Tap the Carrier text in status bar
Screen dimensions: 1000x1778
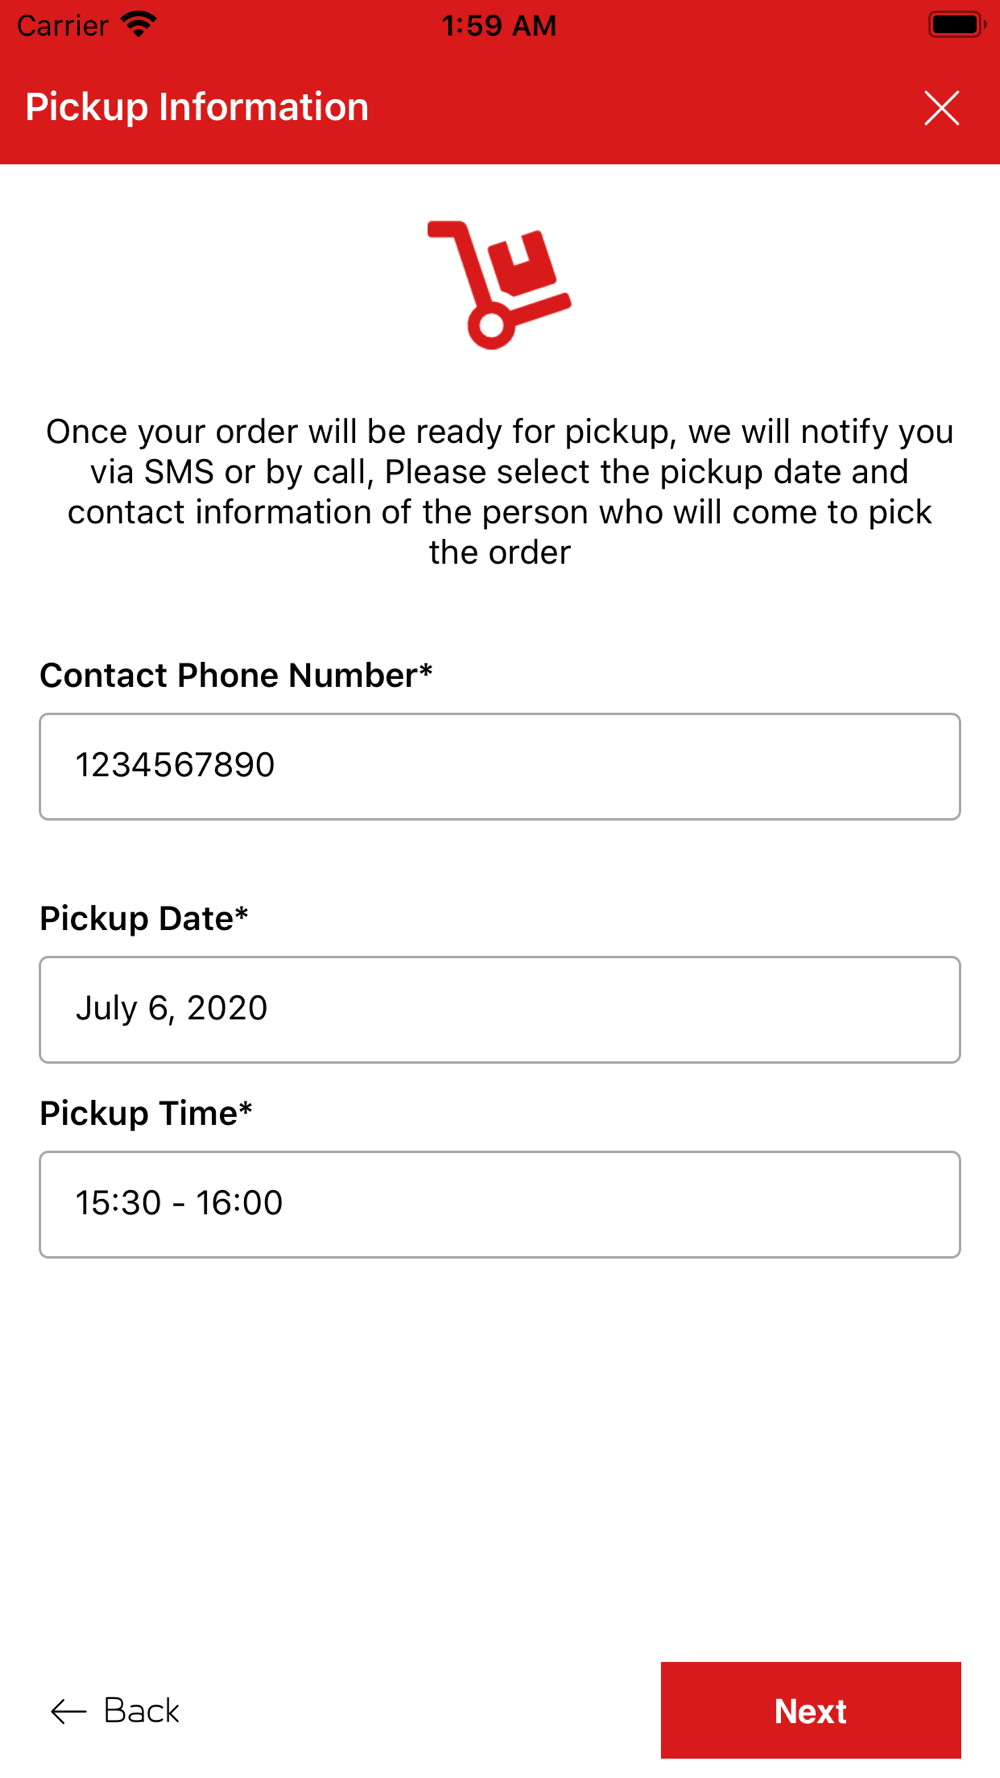tap(62, 25)
